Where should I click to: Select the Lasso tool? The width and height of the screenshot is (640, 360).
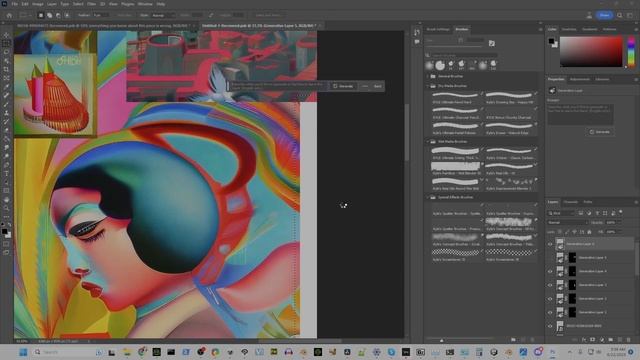pyautogui.click(x=6, y=52)
